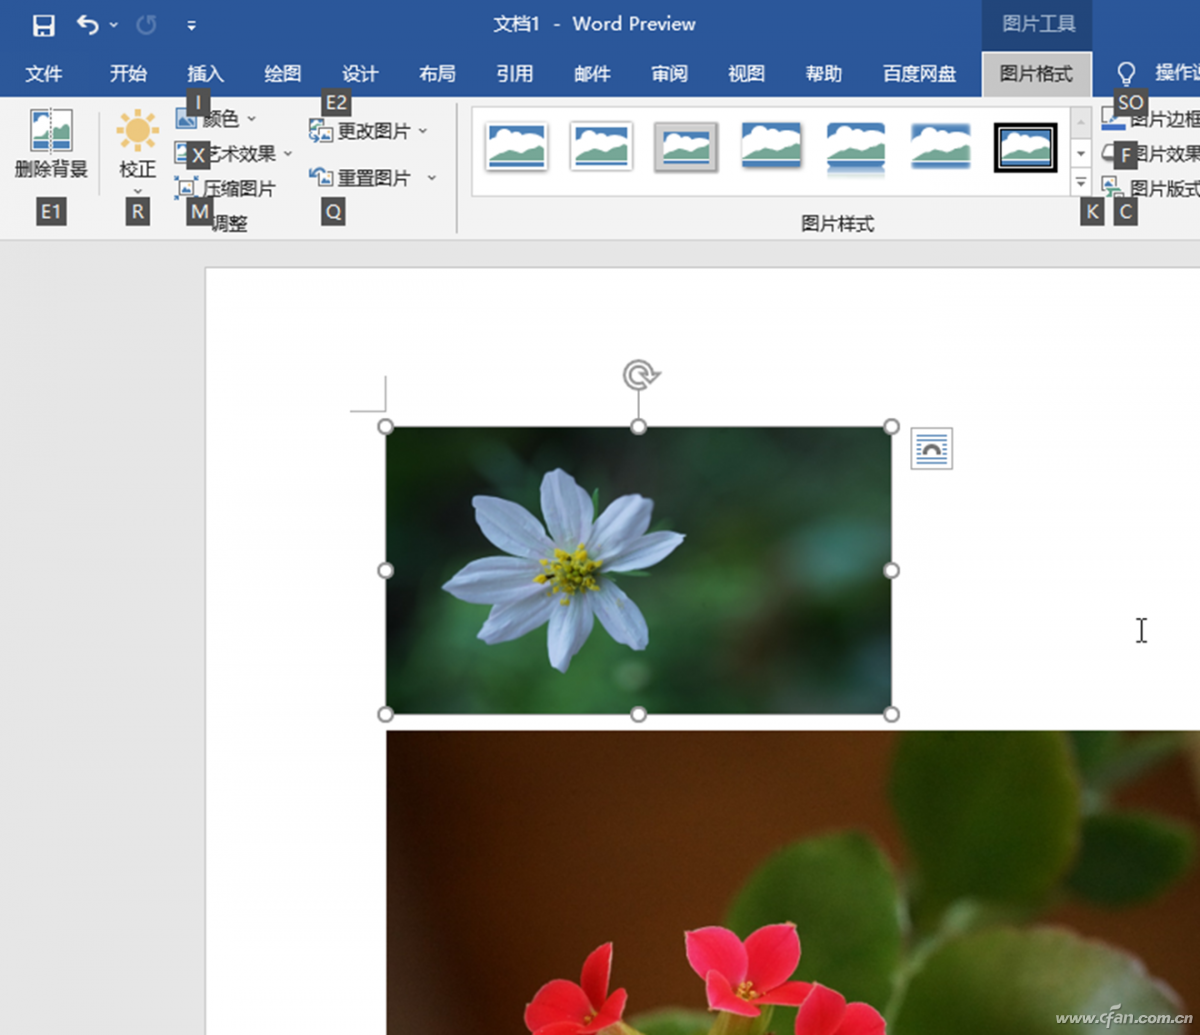This screenshot has width=1200, height=1035.
Task: Apply the drop shadow rectangle picture style
Action: (771, 147)
